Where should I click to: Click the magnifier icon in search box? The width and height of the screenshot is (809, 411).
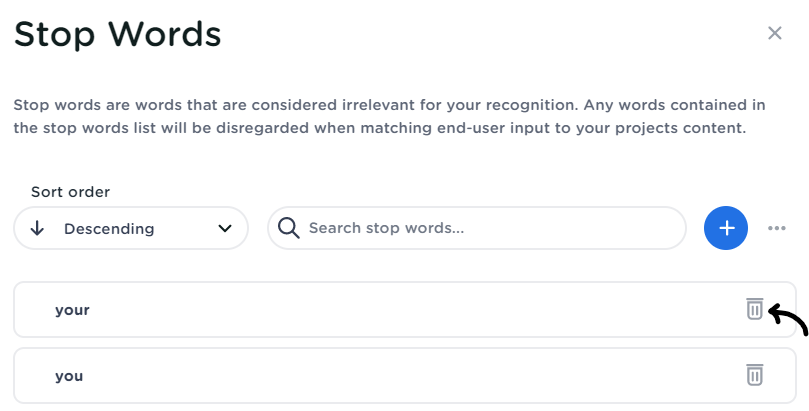[x=289, y=228]
